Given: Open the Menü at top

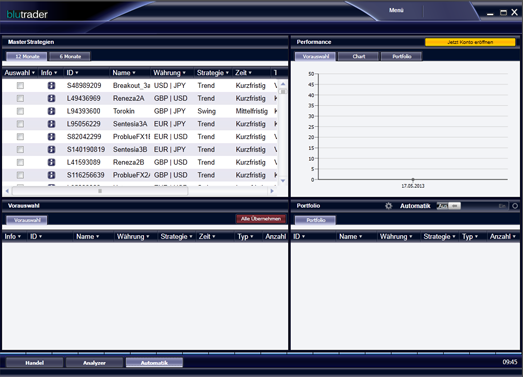Looking at the screenshot, I should click(x=396, y=10).
